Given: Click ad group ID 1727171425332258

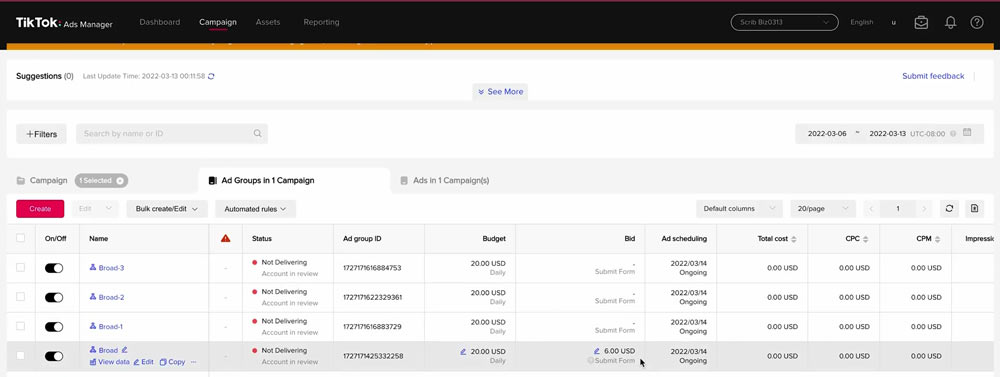Looking at the screenshot, I should point(373,356).
